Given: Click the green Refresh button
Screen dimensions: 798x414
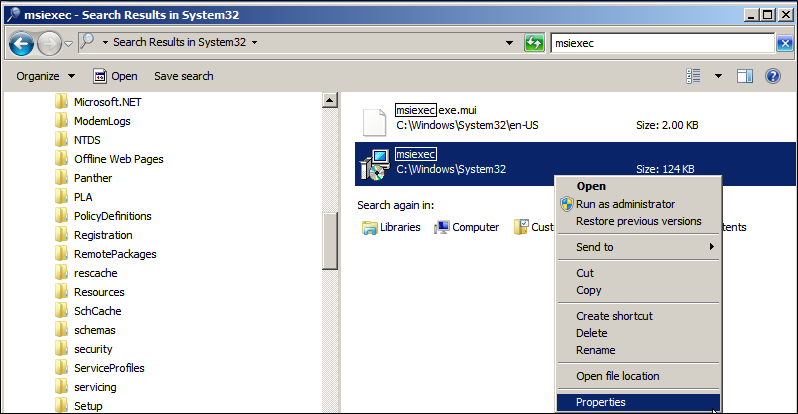Looking at the screenshot, I should tap(534, 43).
